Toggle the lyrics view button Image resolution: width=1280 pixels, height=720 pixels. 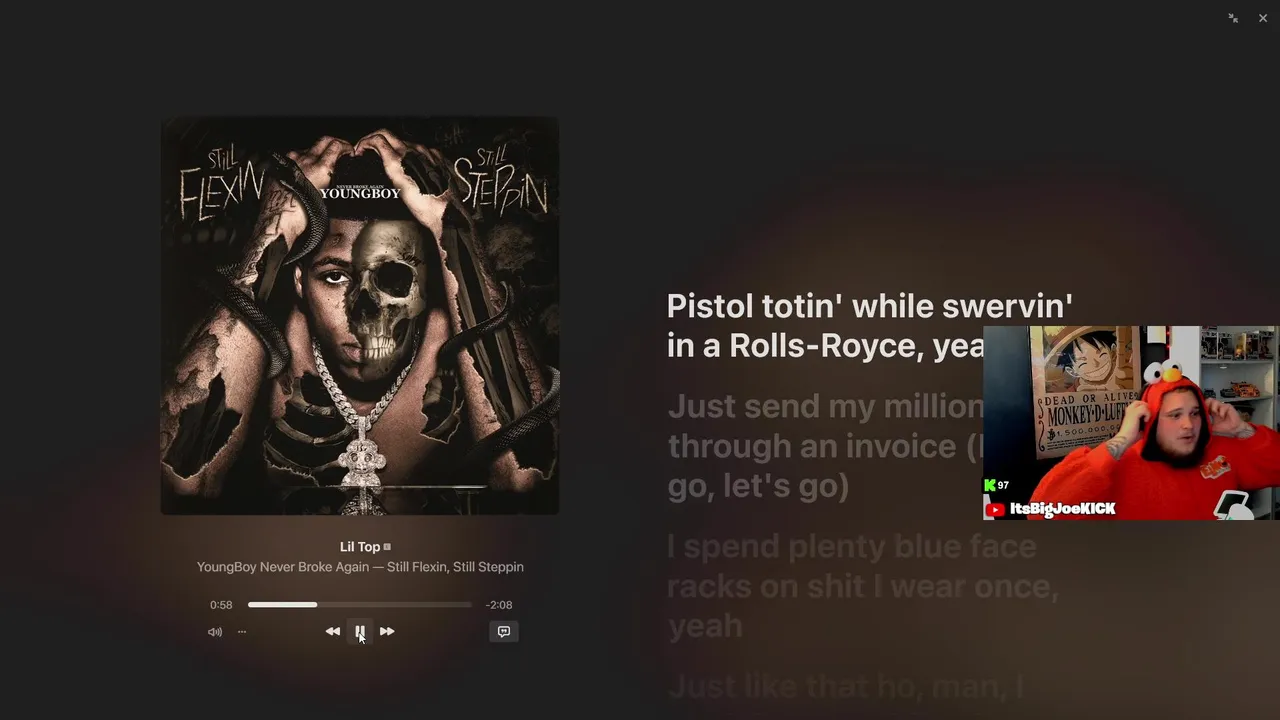coord(504,632)
